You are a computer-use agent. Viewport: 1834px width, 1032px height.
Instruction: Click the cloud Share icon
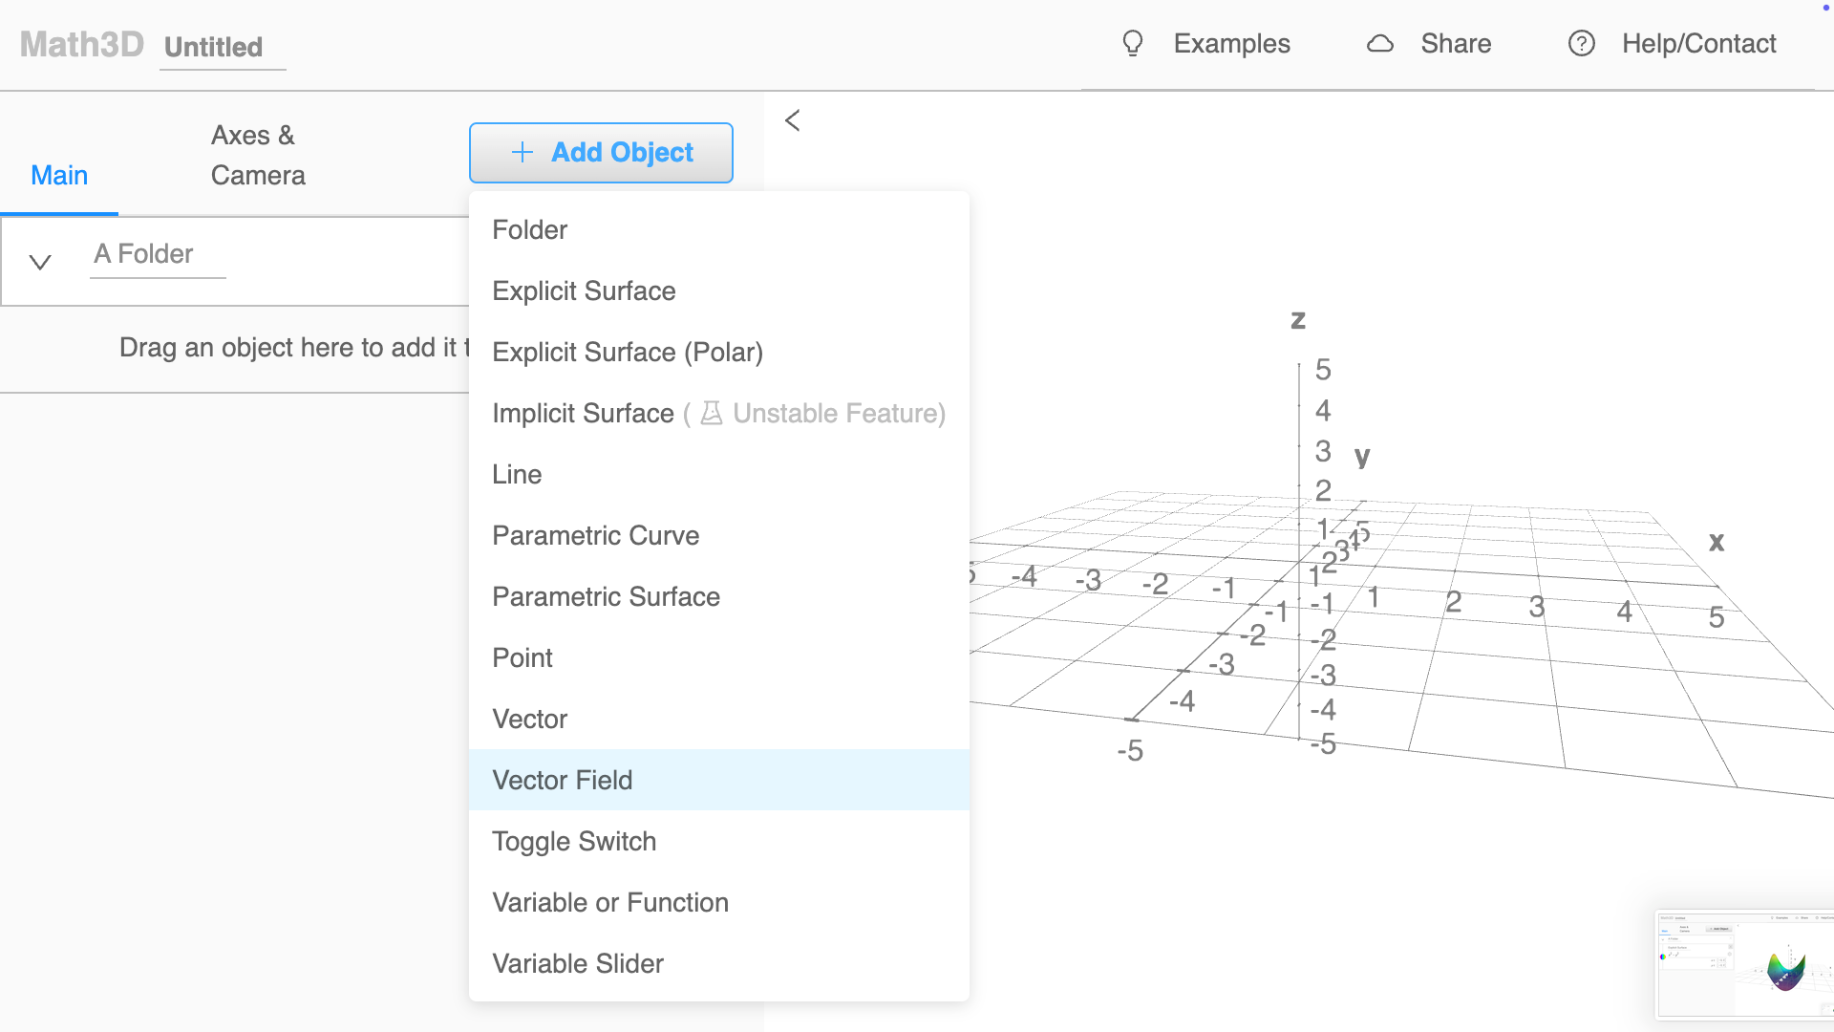pyautogui.click(x=1380, y=44)
